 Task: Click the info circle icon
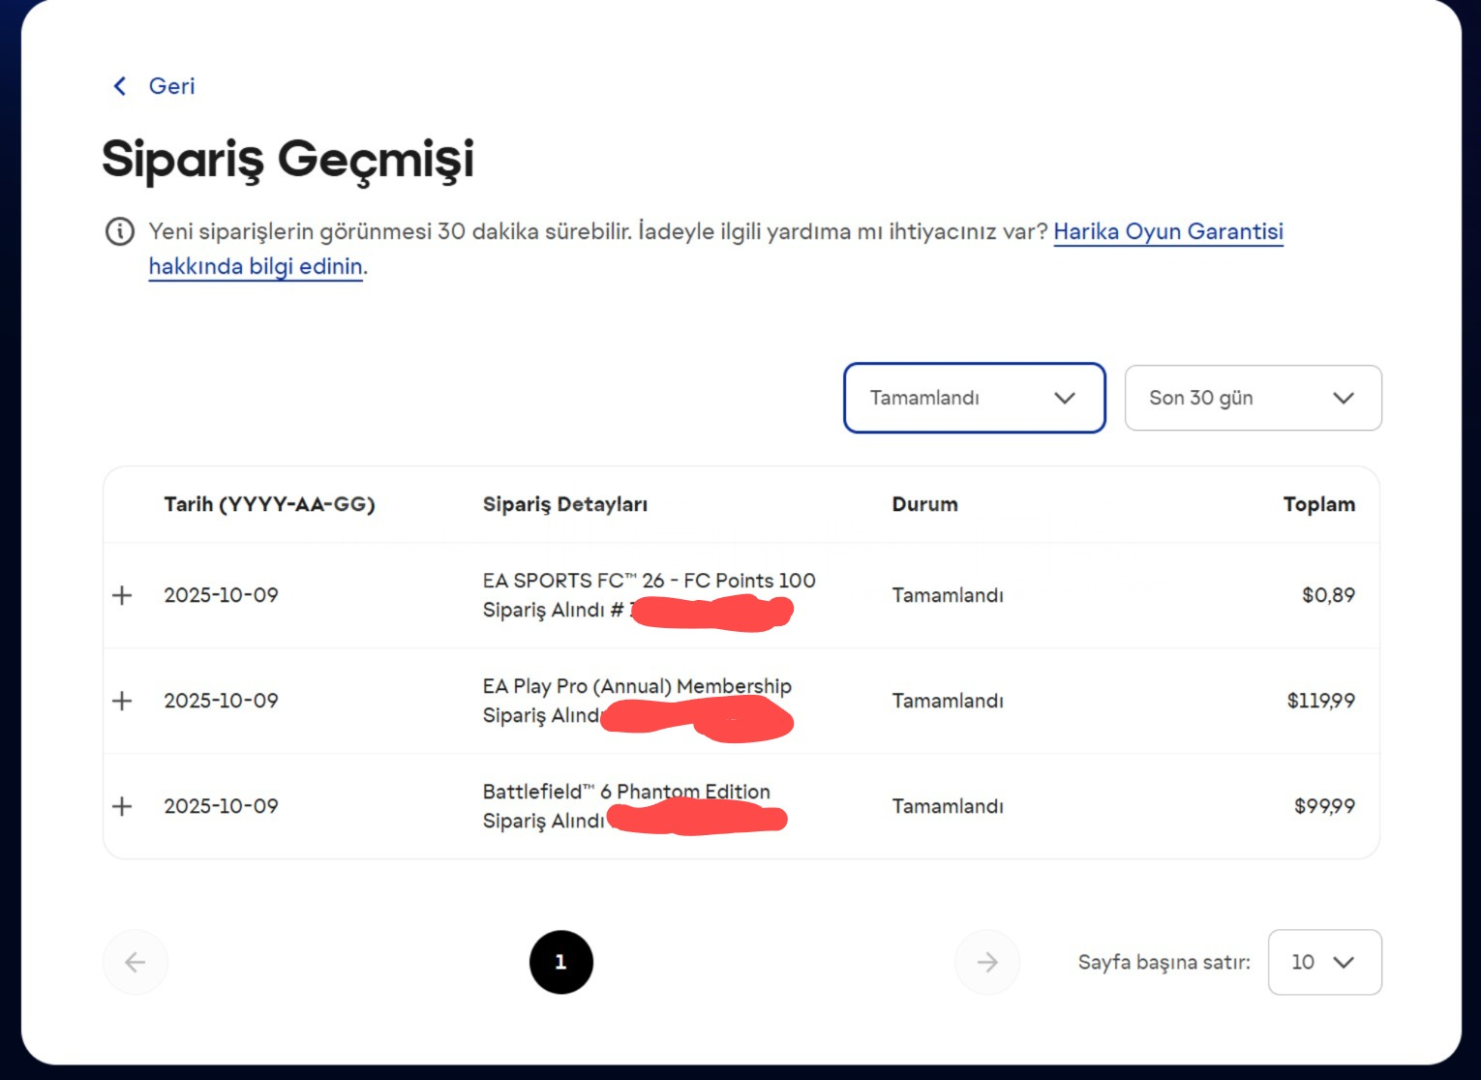click(120, 232)
